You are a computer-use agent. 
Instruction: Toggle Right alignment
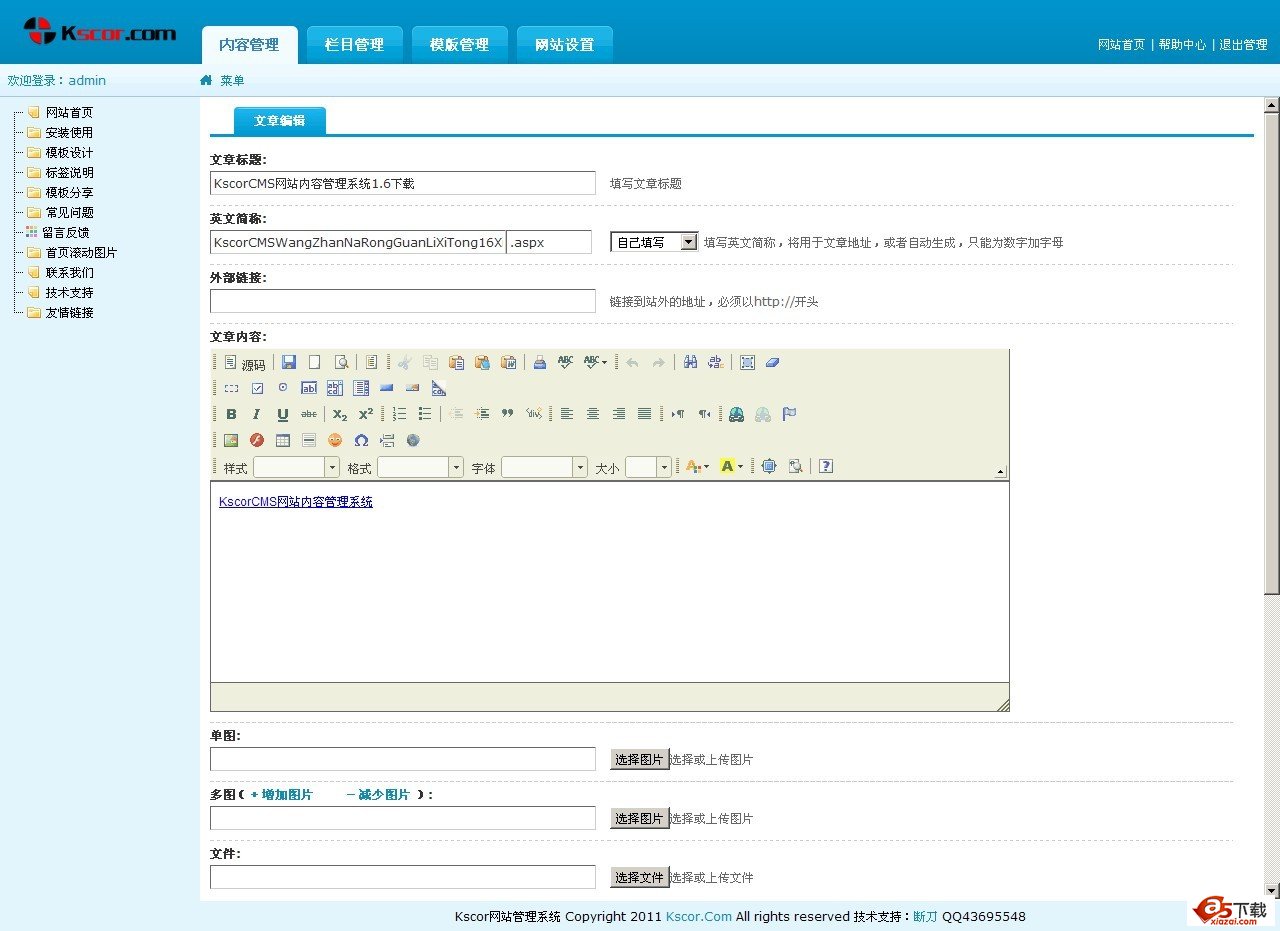point(619,414)
